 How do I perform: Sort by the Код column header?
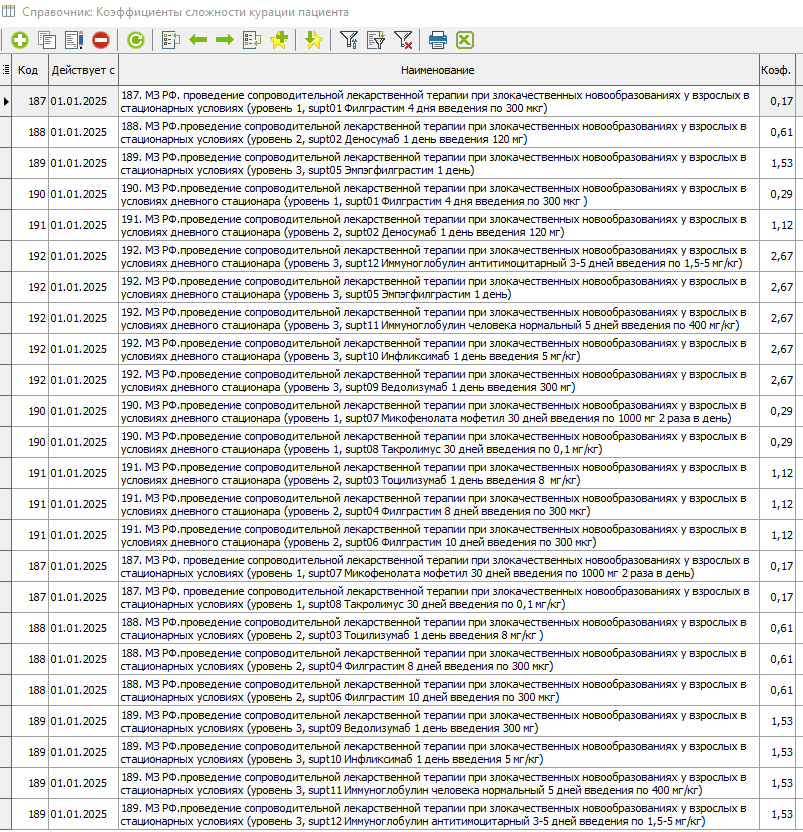(x=29, y=70)
